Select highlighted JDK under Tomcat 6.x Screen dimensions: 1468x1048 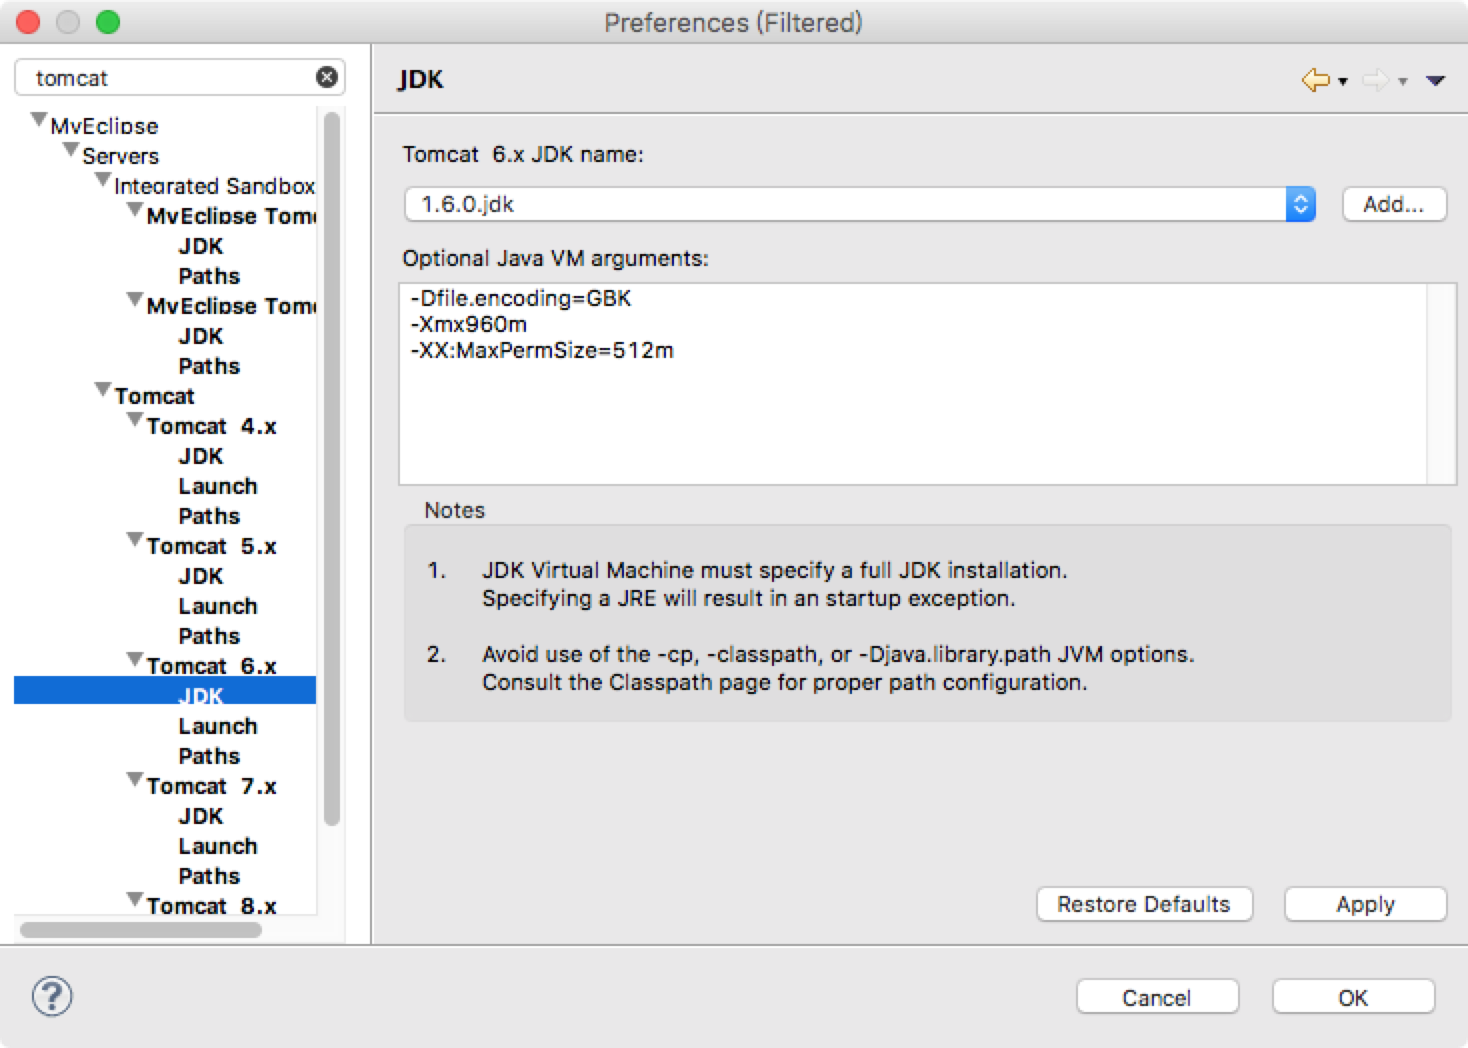(165, 691)
